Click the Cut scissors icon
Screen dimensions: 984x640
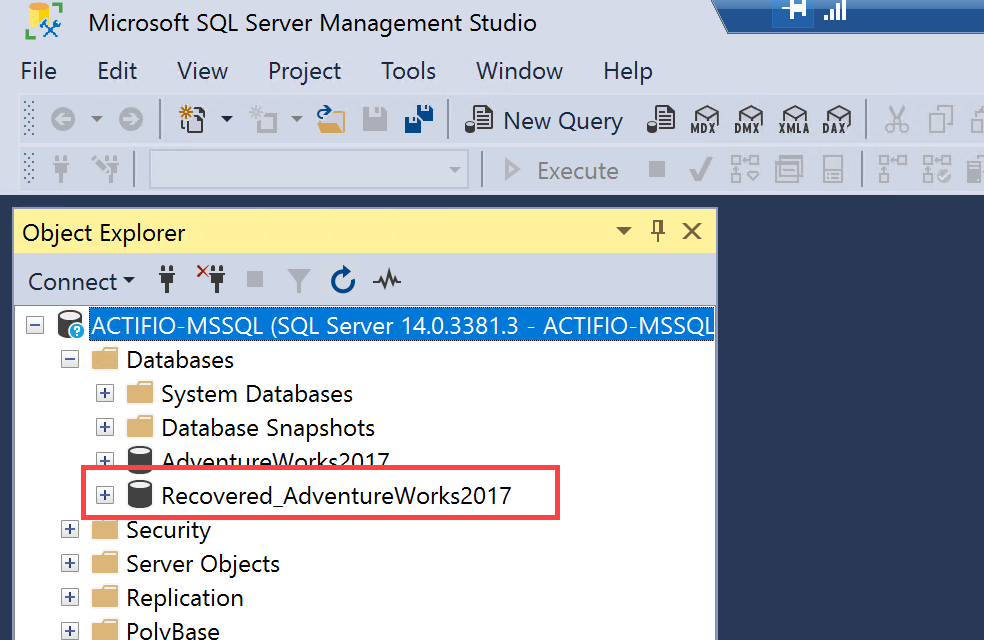pyautogui.click(x=897, y=119)
